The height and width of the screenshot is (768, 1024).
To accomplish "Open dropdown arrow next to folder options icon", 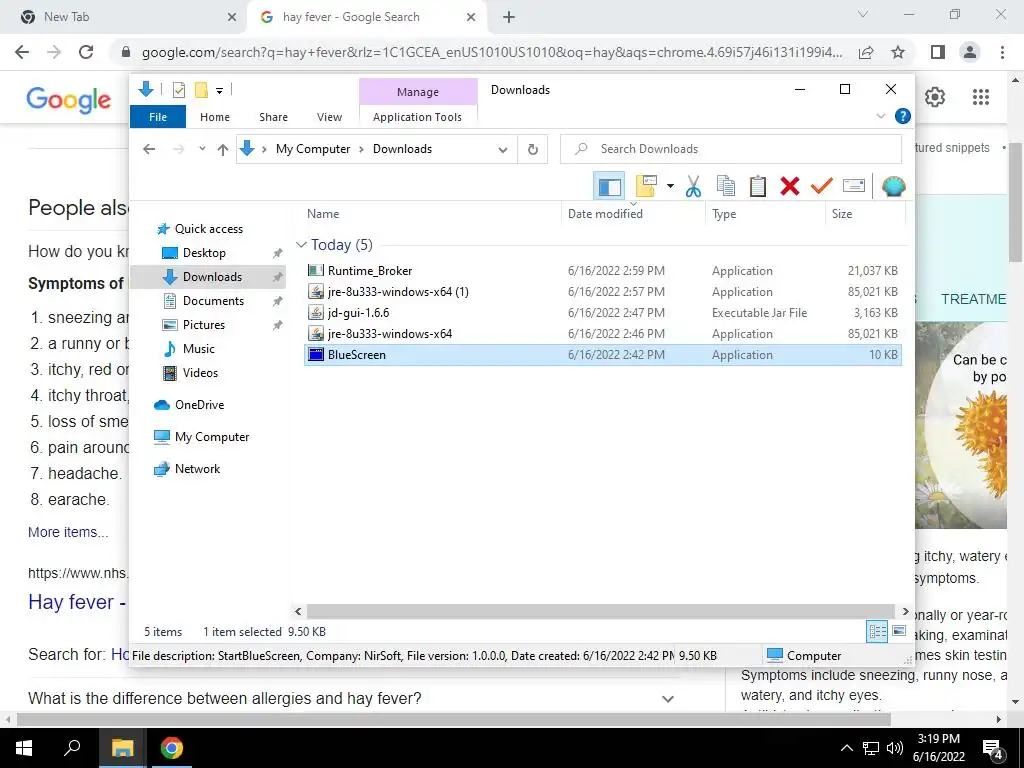I will (670, 187).
